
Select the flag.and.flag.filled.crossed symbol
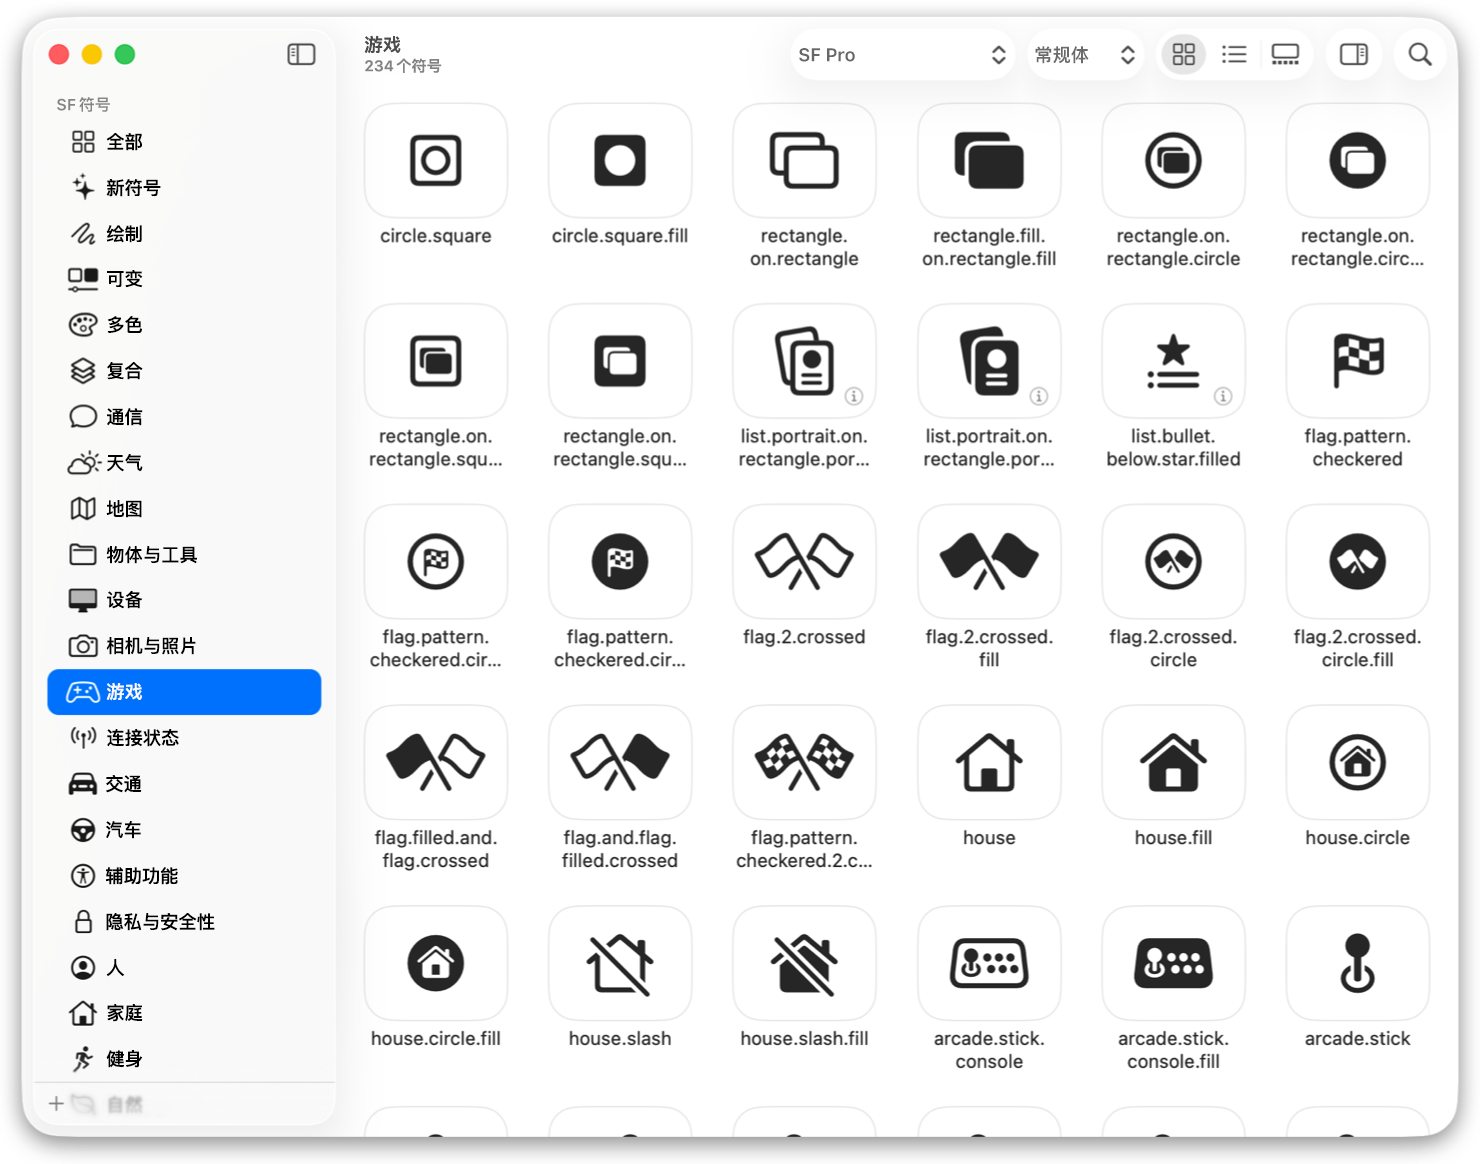[620, 763]
